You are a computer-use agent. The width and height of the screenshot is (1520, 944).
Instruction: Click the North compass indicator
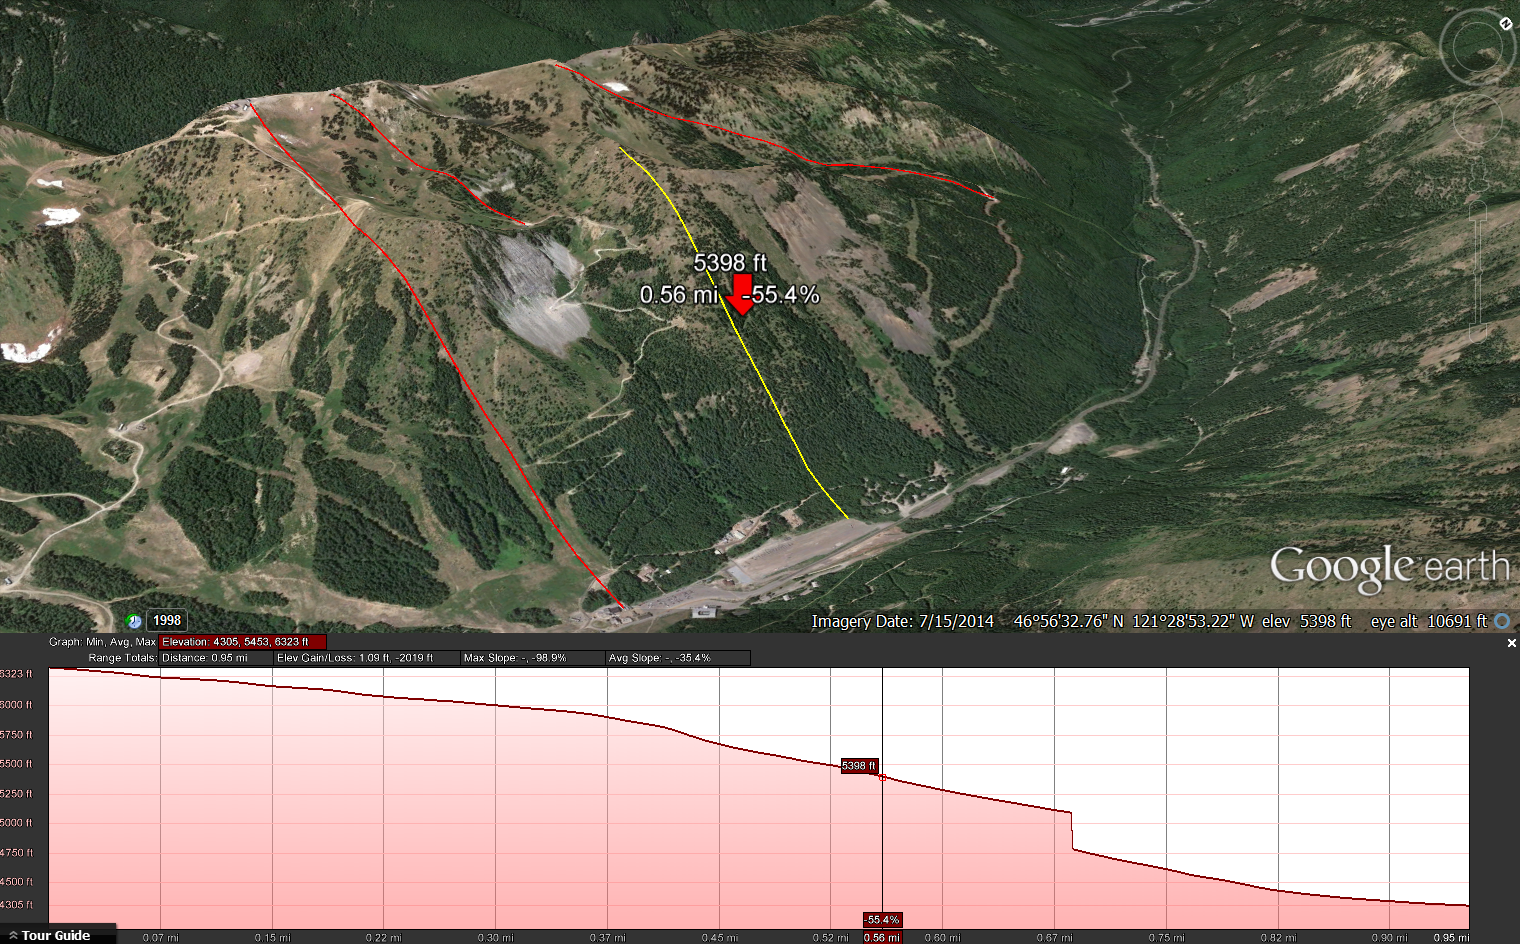pyautogui.click(x=1505, y=24)
